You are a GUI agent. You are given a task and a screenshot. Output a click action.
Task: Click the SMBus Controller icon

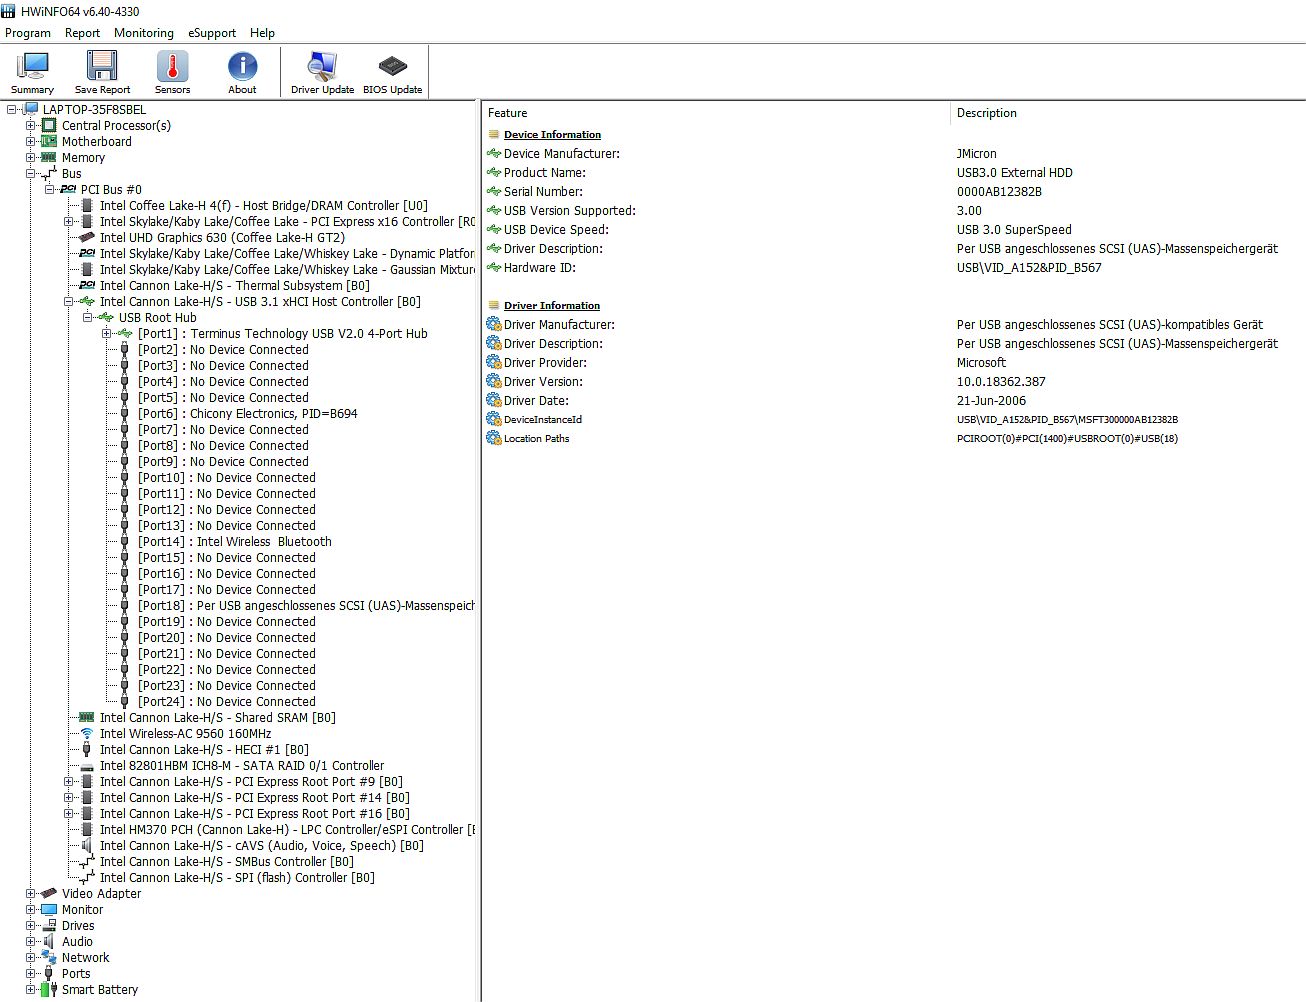(86, 862)
